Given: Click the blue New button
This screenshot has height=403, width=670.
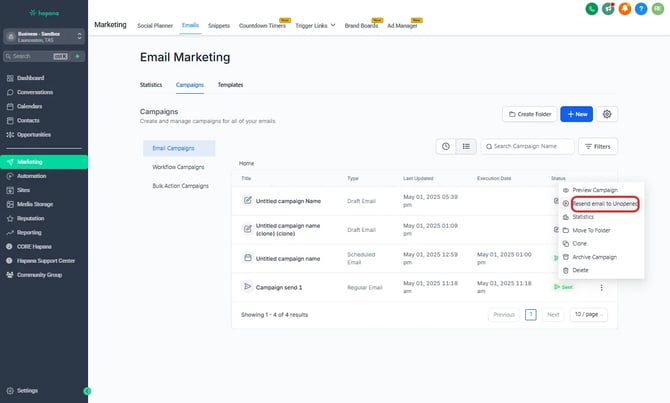Looking at the screenshot, I should [577, 115].
